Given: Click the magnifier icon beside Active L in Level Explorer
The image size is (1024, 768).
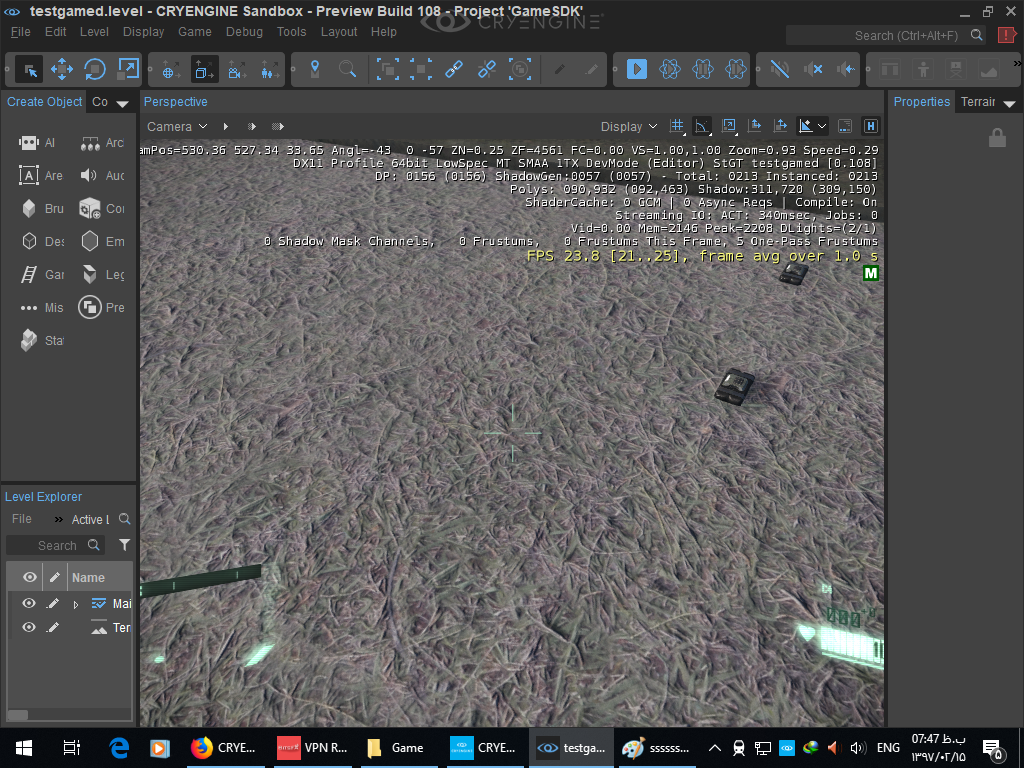Looking at the screenshot, I should 125,519.
